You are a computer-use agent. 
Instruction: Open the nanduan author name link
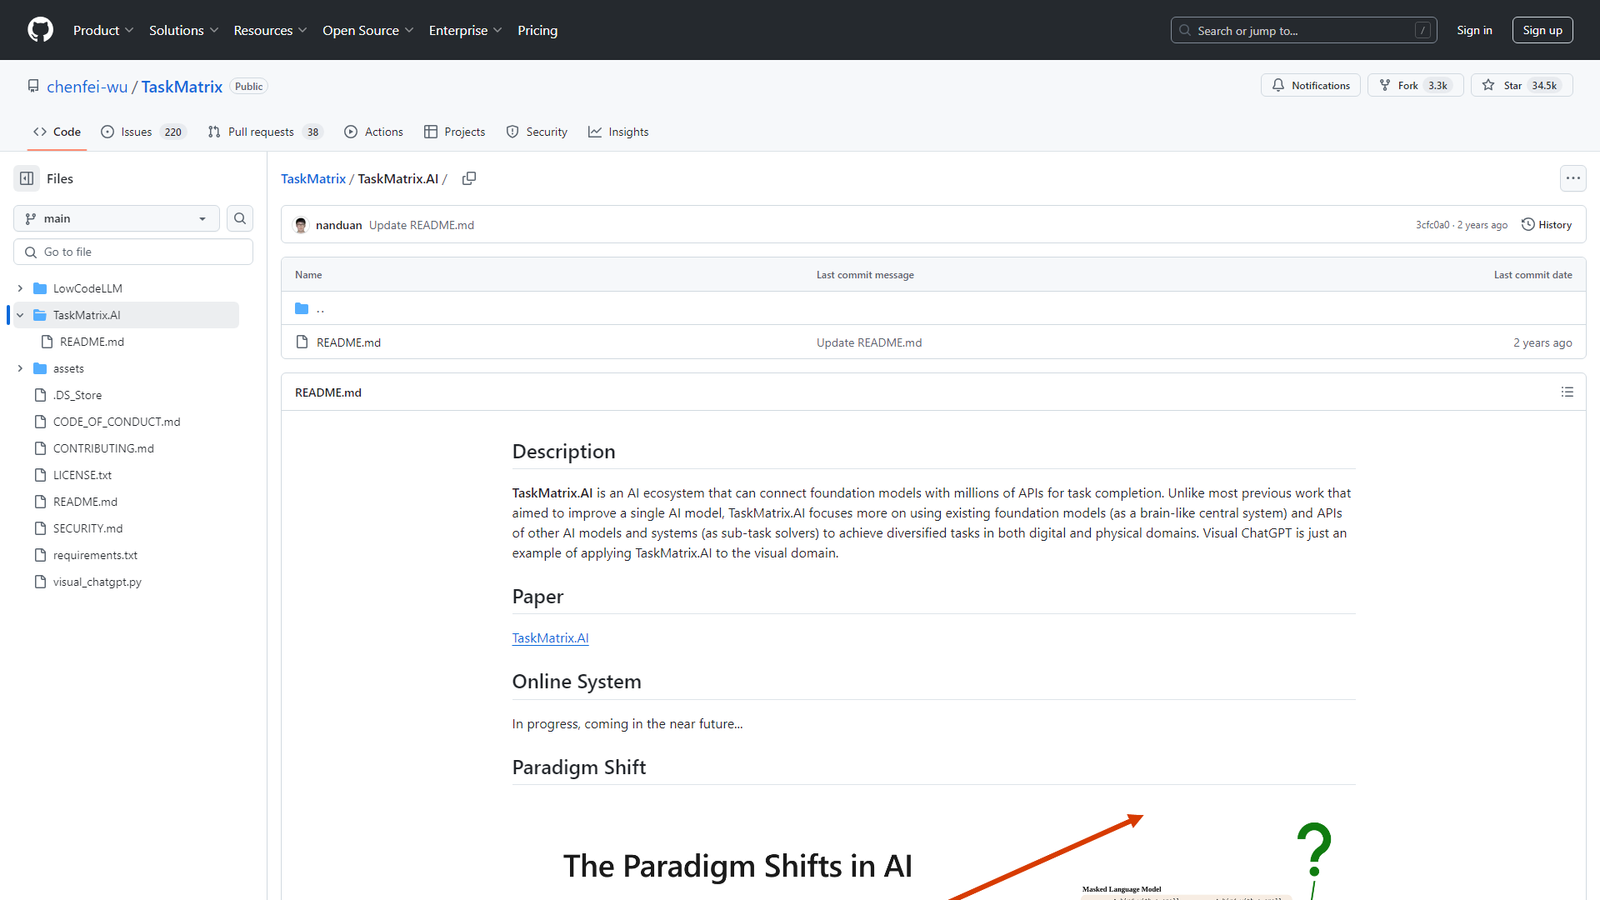tap(339, 225)
